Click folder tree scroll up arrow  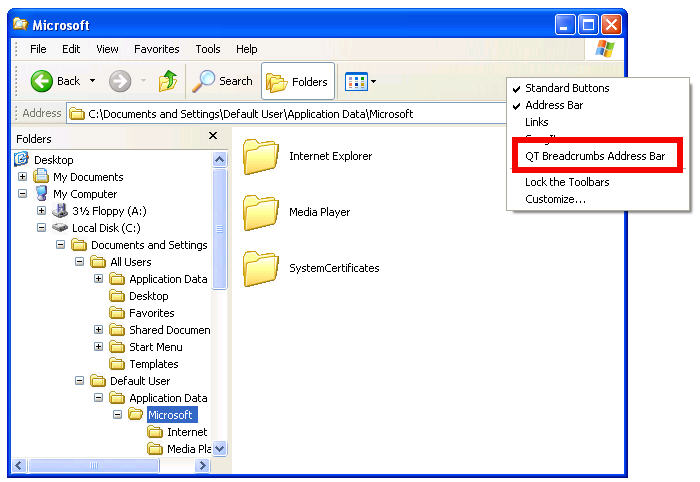pos(220,159)
